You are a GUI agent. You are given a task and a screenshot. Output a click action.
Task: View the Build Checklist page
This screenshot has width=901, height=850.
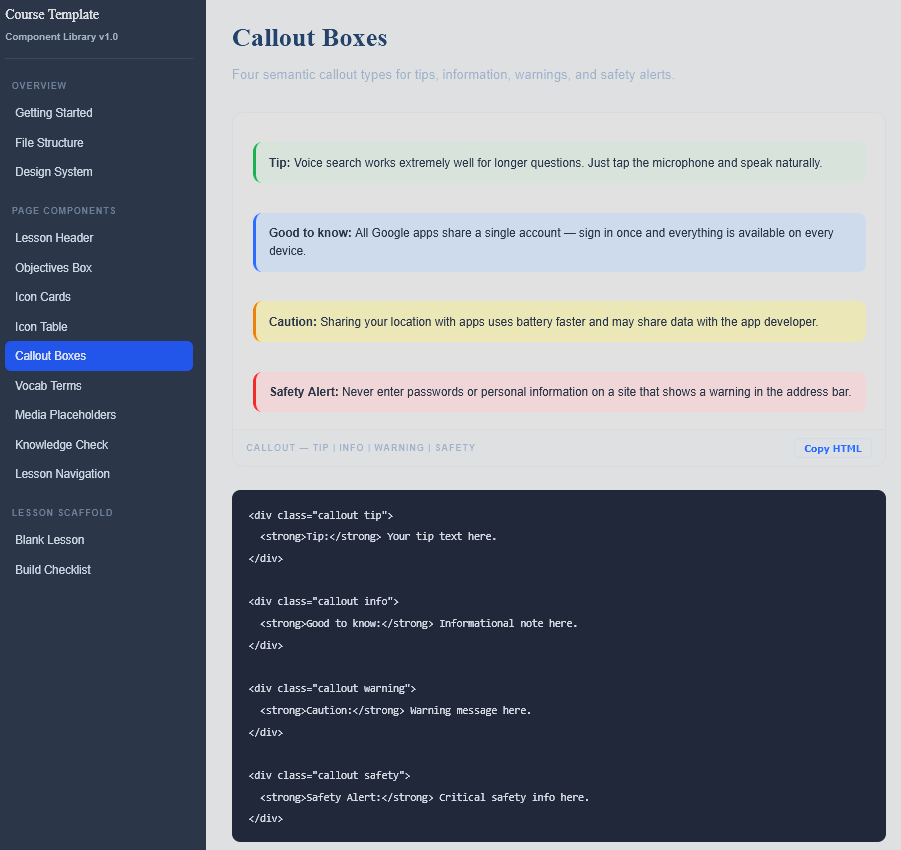point(53,570)
